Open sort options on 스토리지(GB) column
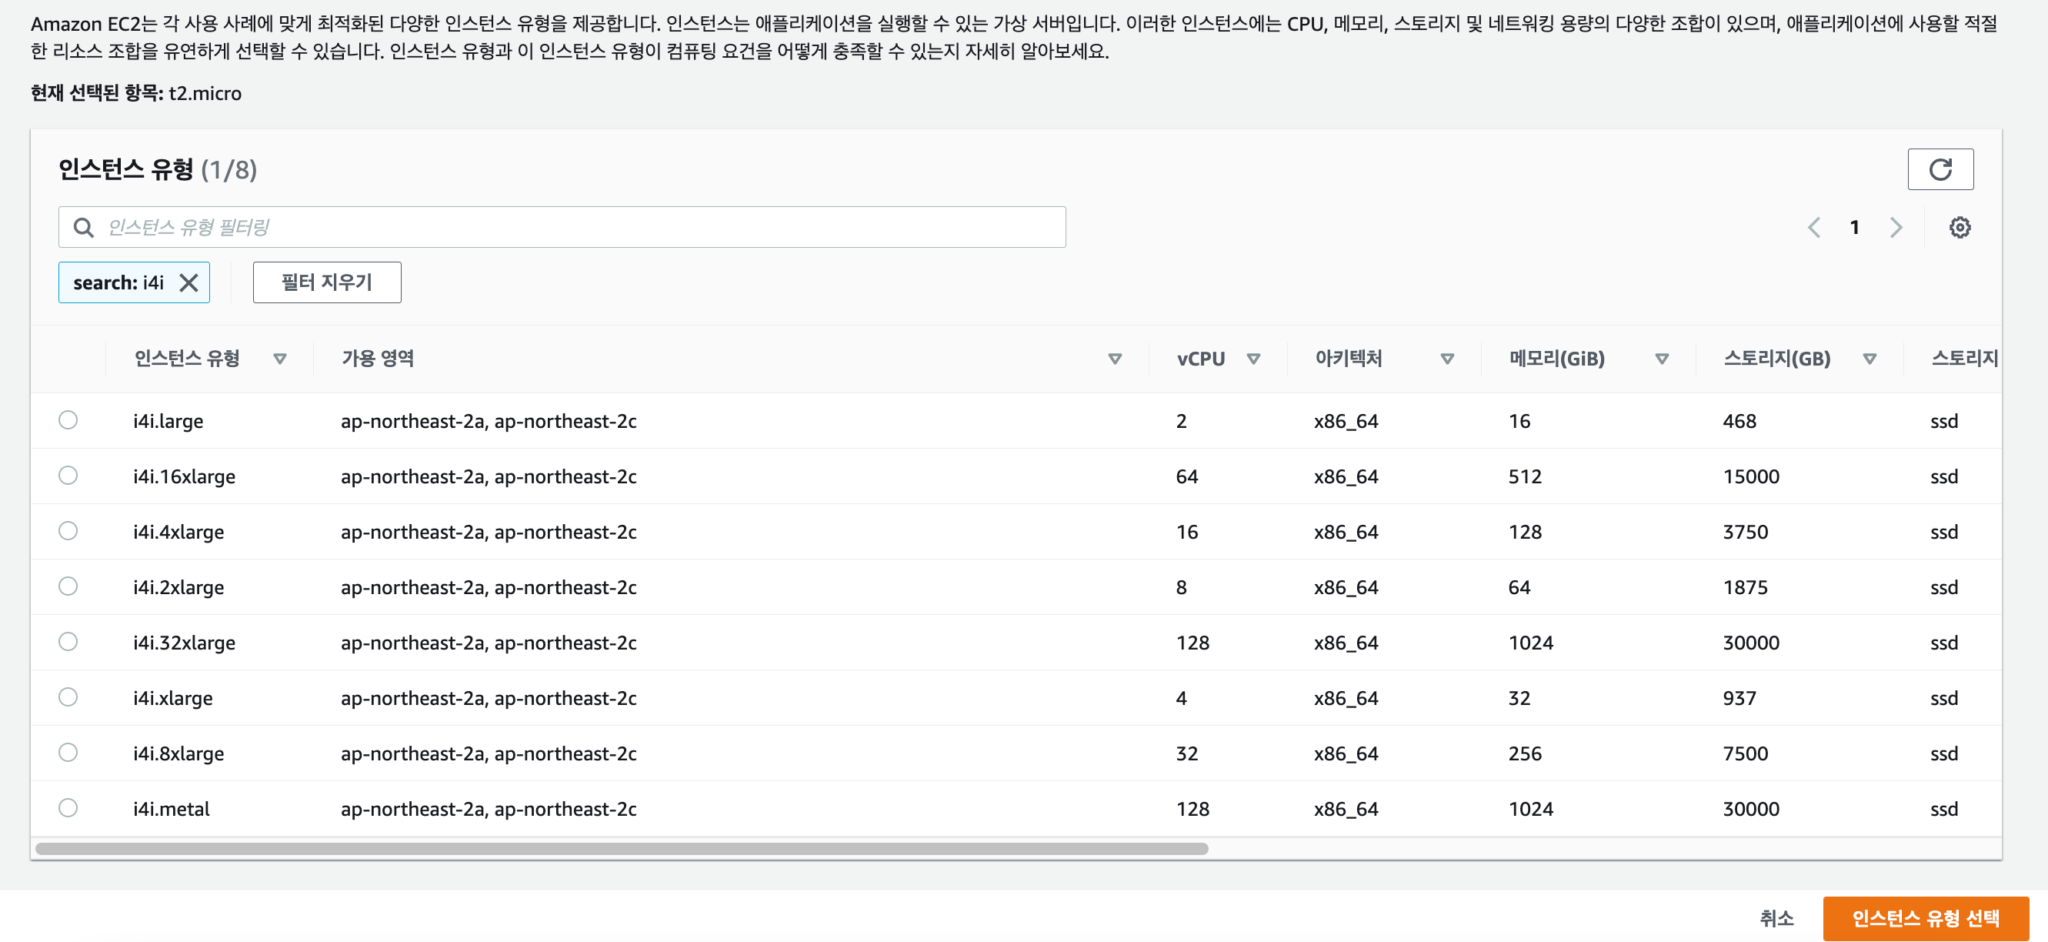Screen dimensions: 2048x942 click(1870, 358)
